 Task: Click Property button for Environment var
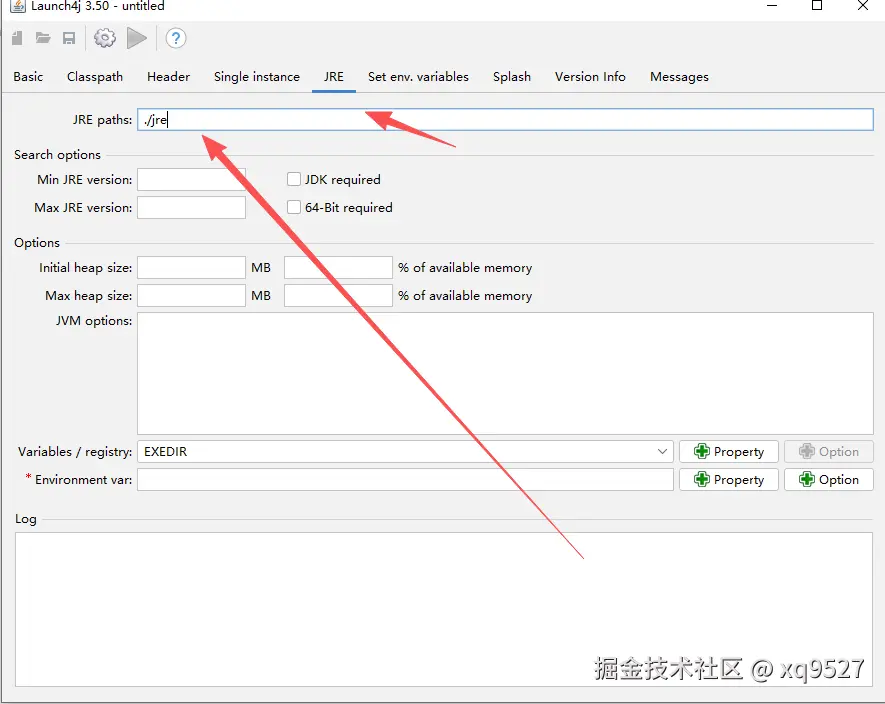pyautogui.click(x=729, y=479)
